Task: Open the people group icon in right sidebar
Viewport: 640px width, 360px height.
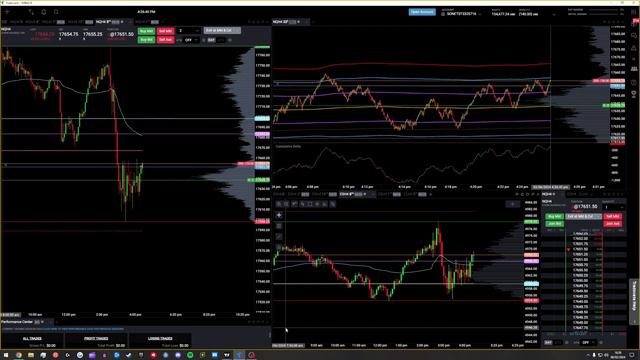Action: [x=634, y=69]
